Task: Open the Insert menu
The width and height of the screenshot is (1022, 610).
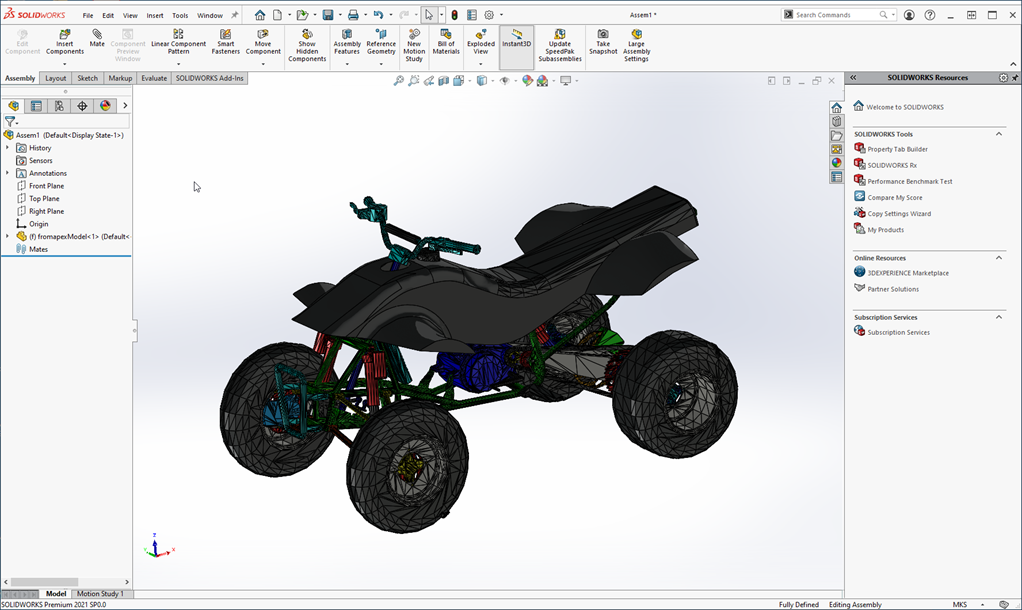Action: [154, 14]
